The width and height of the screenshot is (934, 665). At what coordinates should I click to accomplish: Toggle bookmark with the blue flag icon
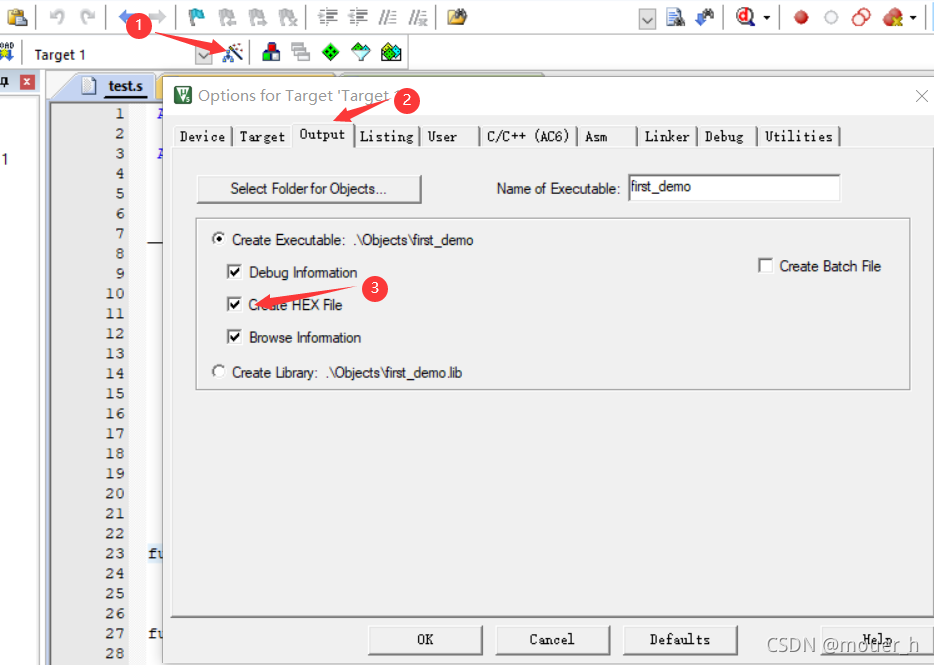click(x=196, y=17)
